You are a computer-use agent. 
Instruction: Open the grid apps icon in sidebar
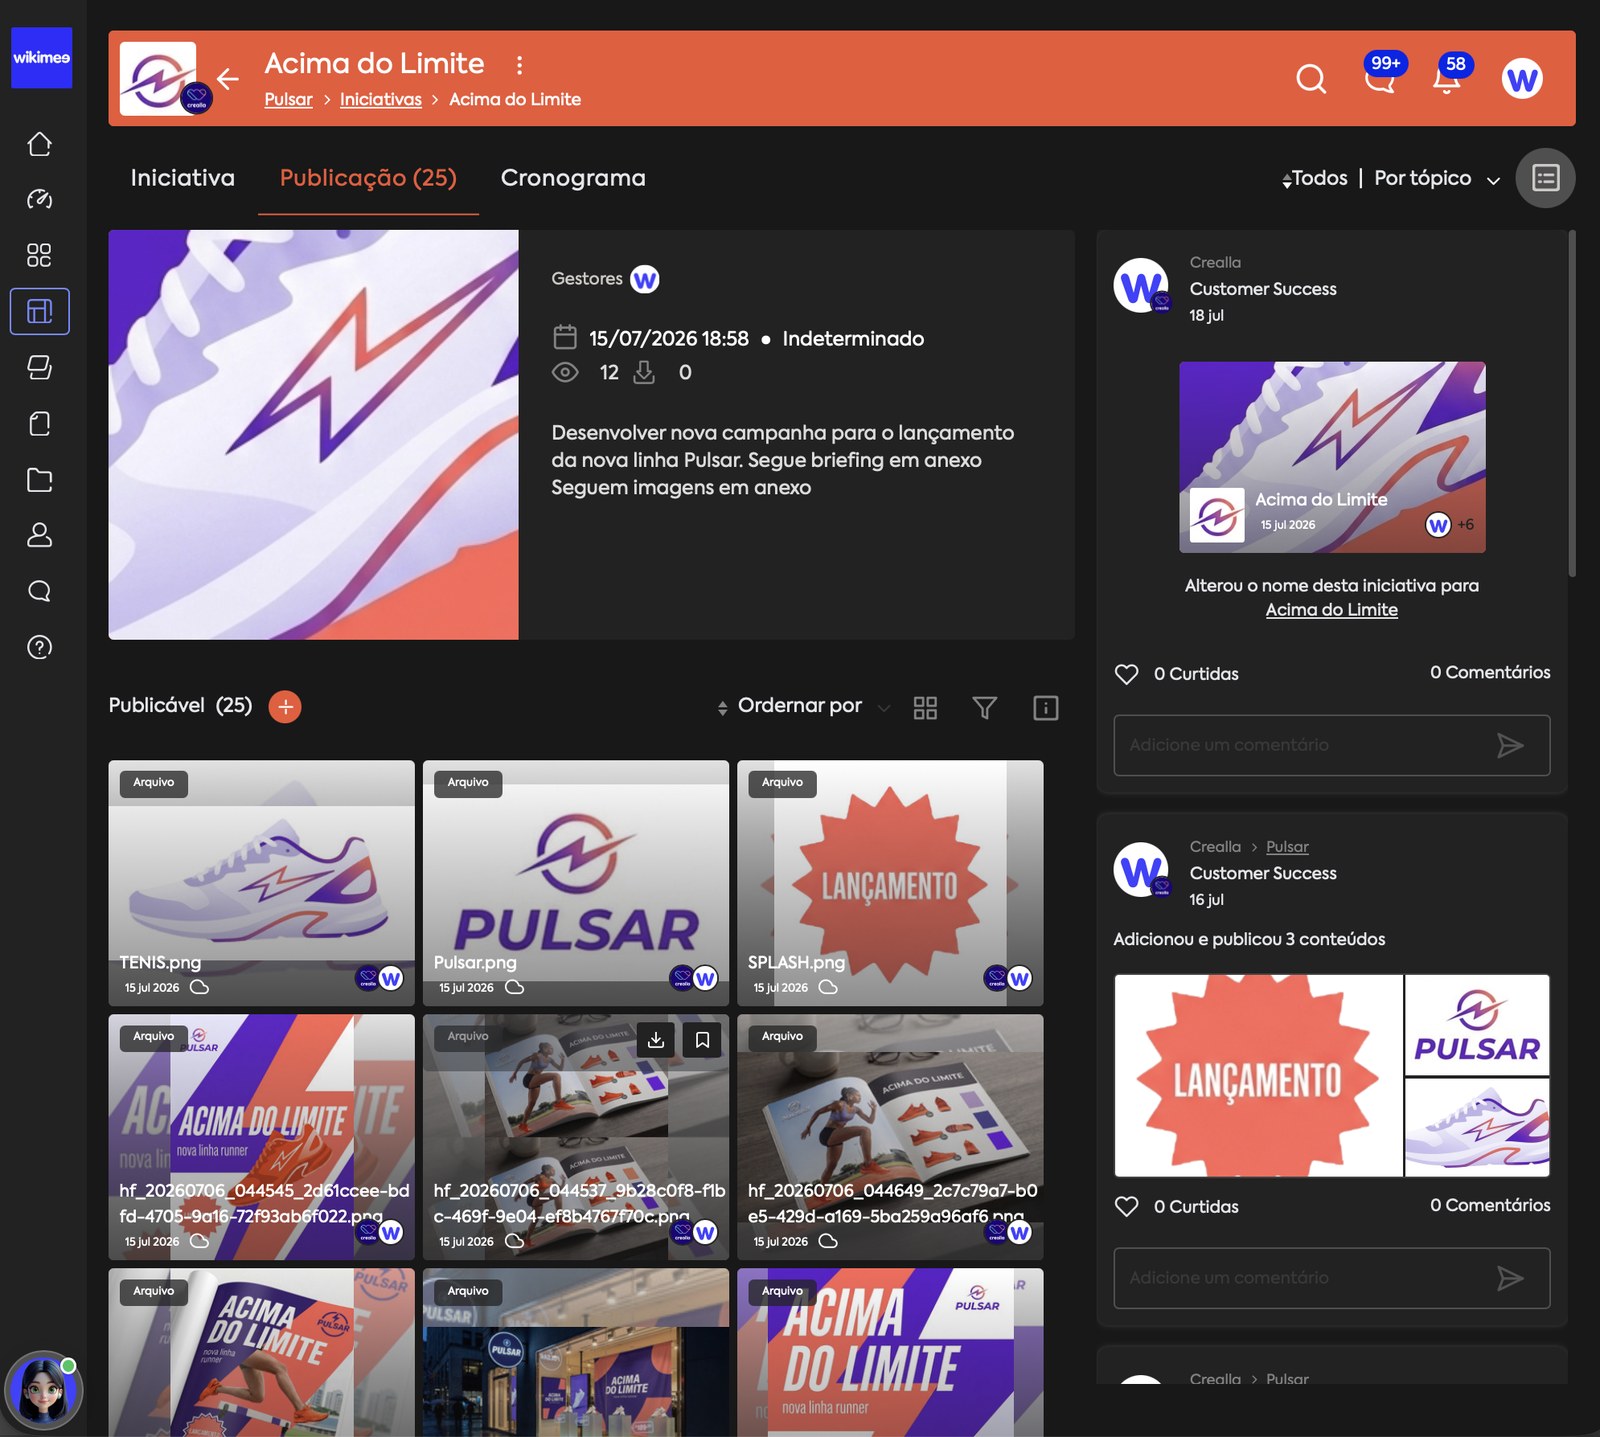coord(39,255)
